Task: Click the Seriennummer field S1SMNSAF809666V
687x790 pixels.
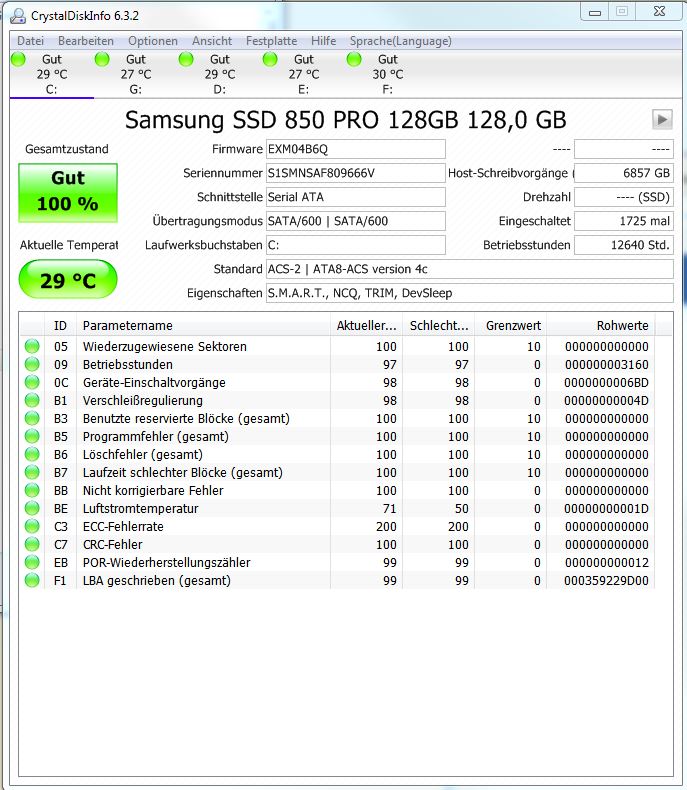Action: coord(356,173)
